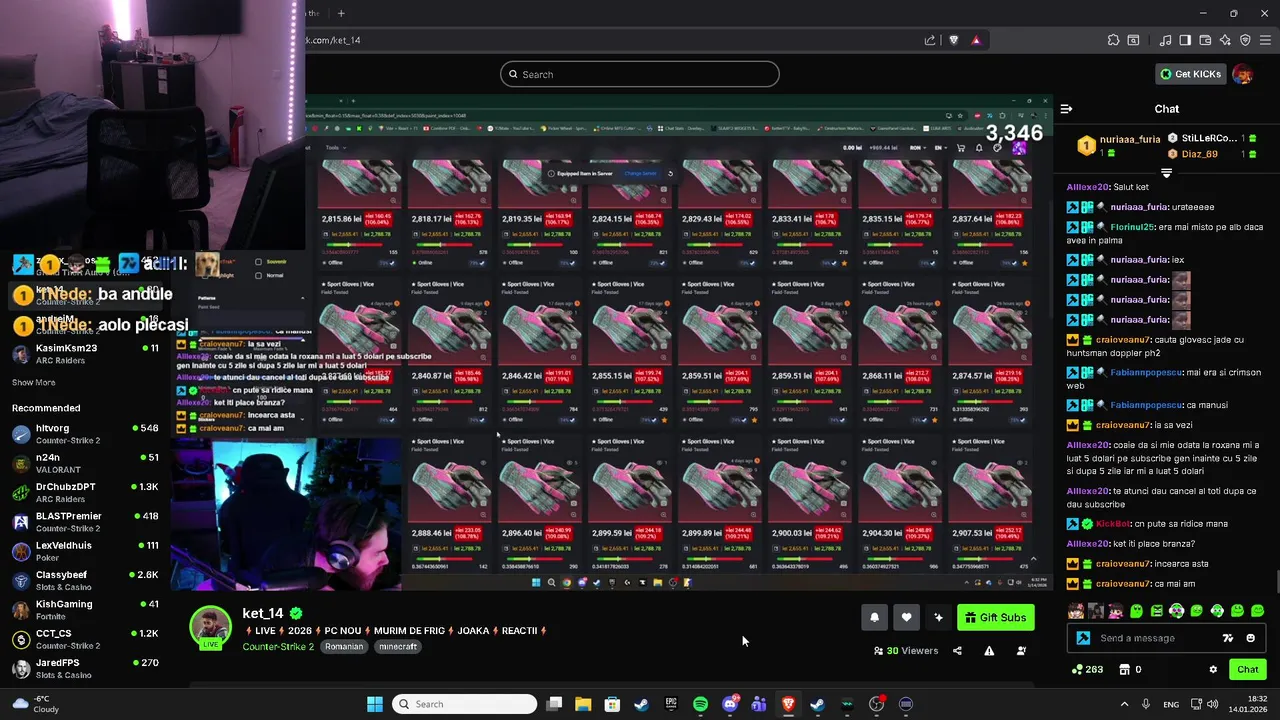Select the Romanian language tag
The image size is (1280, 720).
pos(343,646)
